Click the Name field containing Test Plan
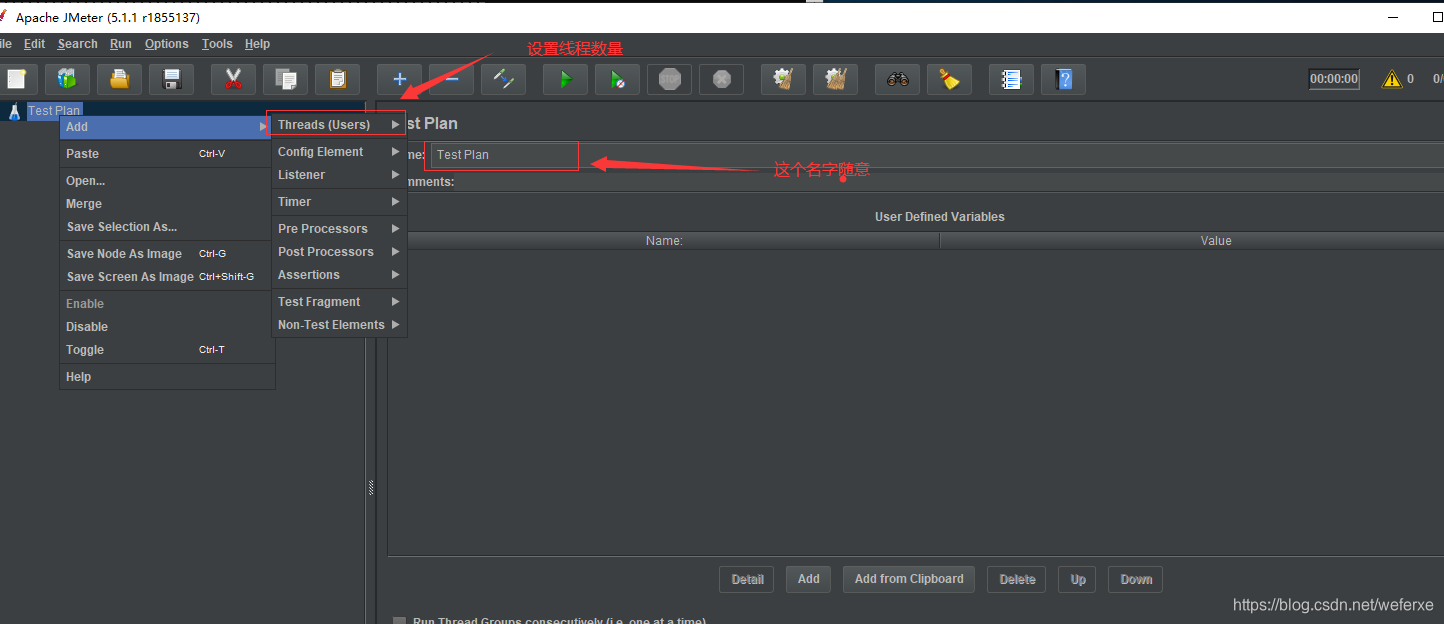 coord(936,155)
